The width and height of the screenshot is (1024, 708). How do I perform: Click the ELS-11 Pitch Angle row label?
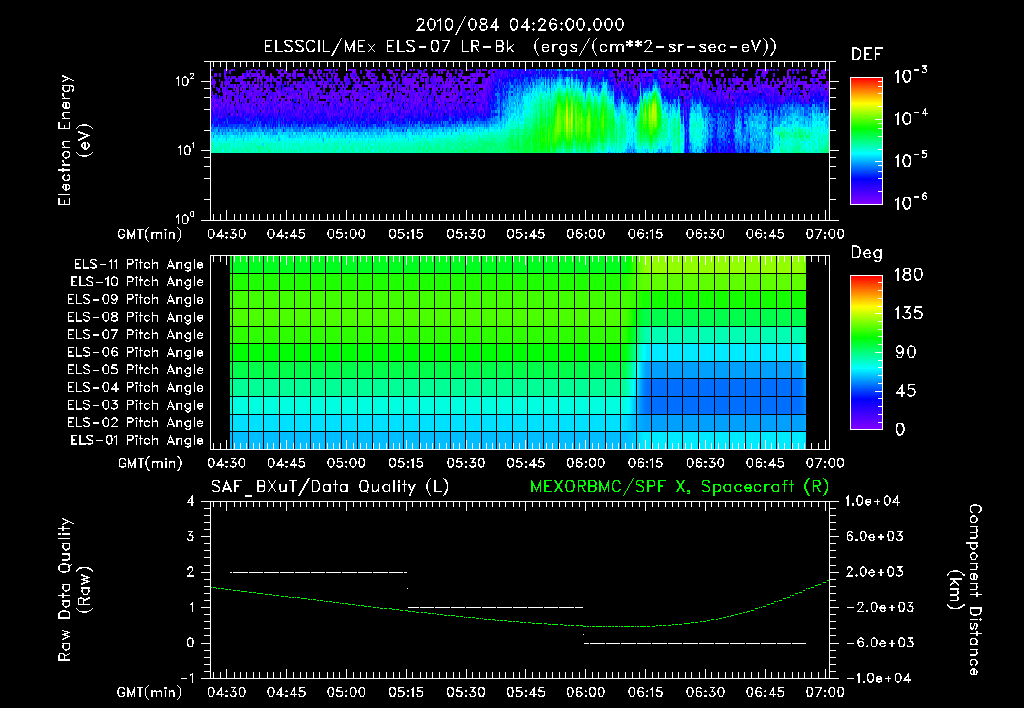pyautogui.click(x=138, y=265)
